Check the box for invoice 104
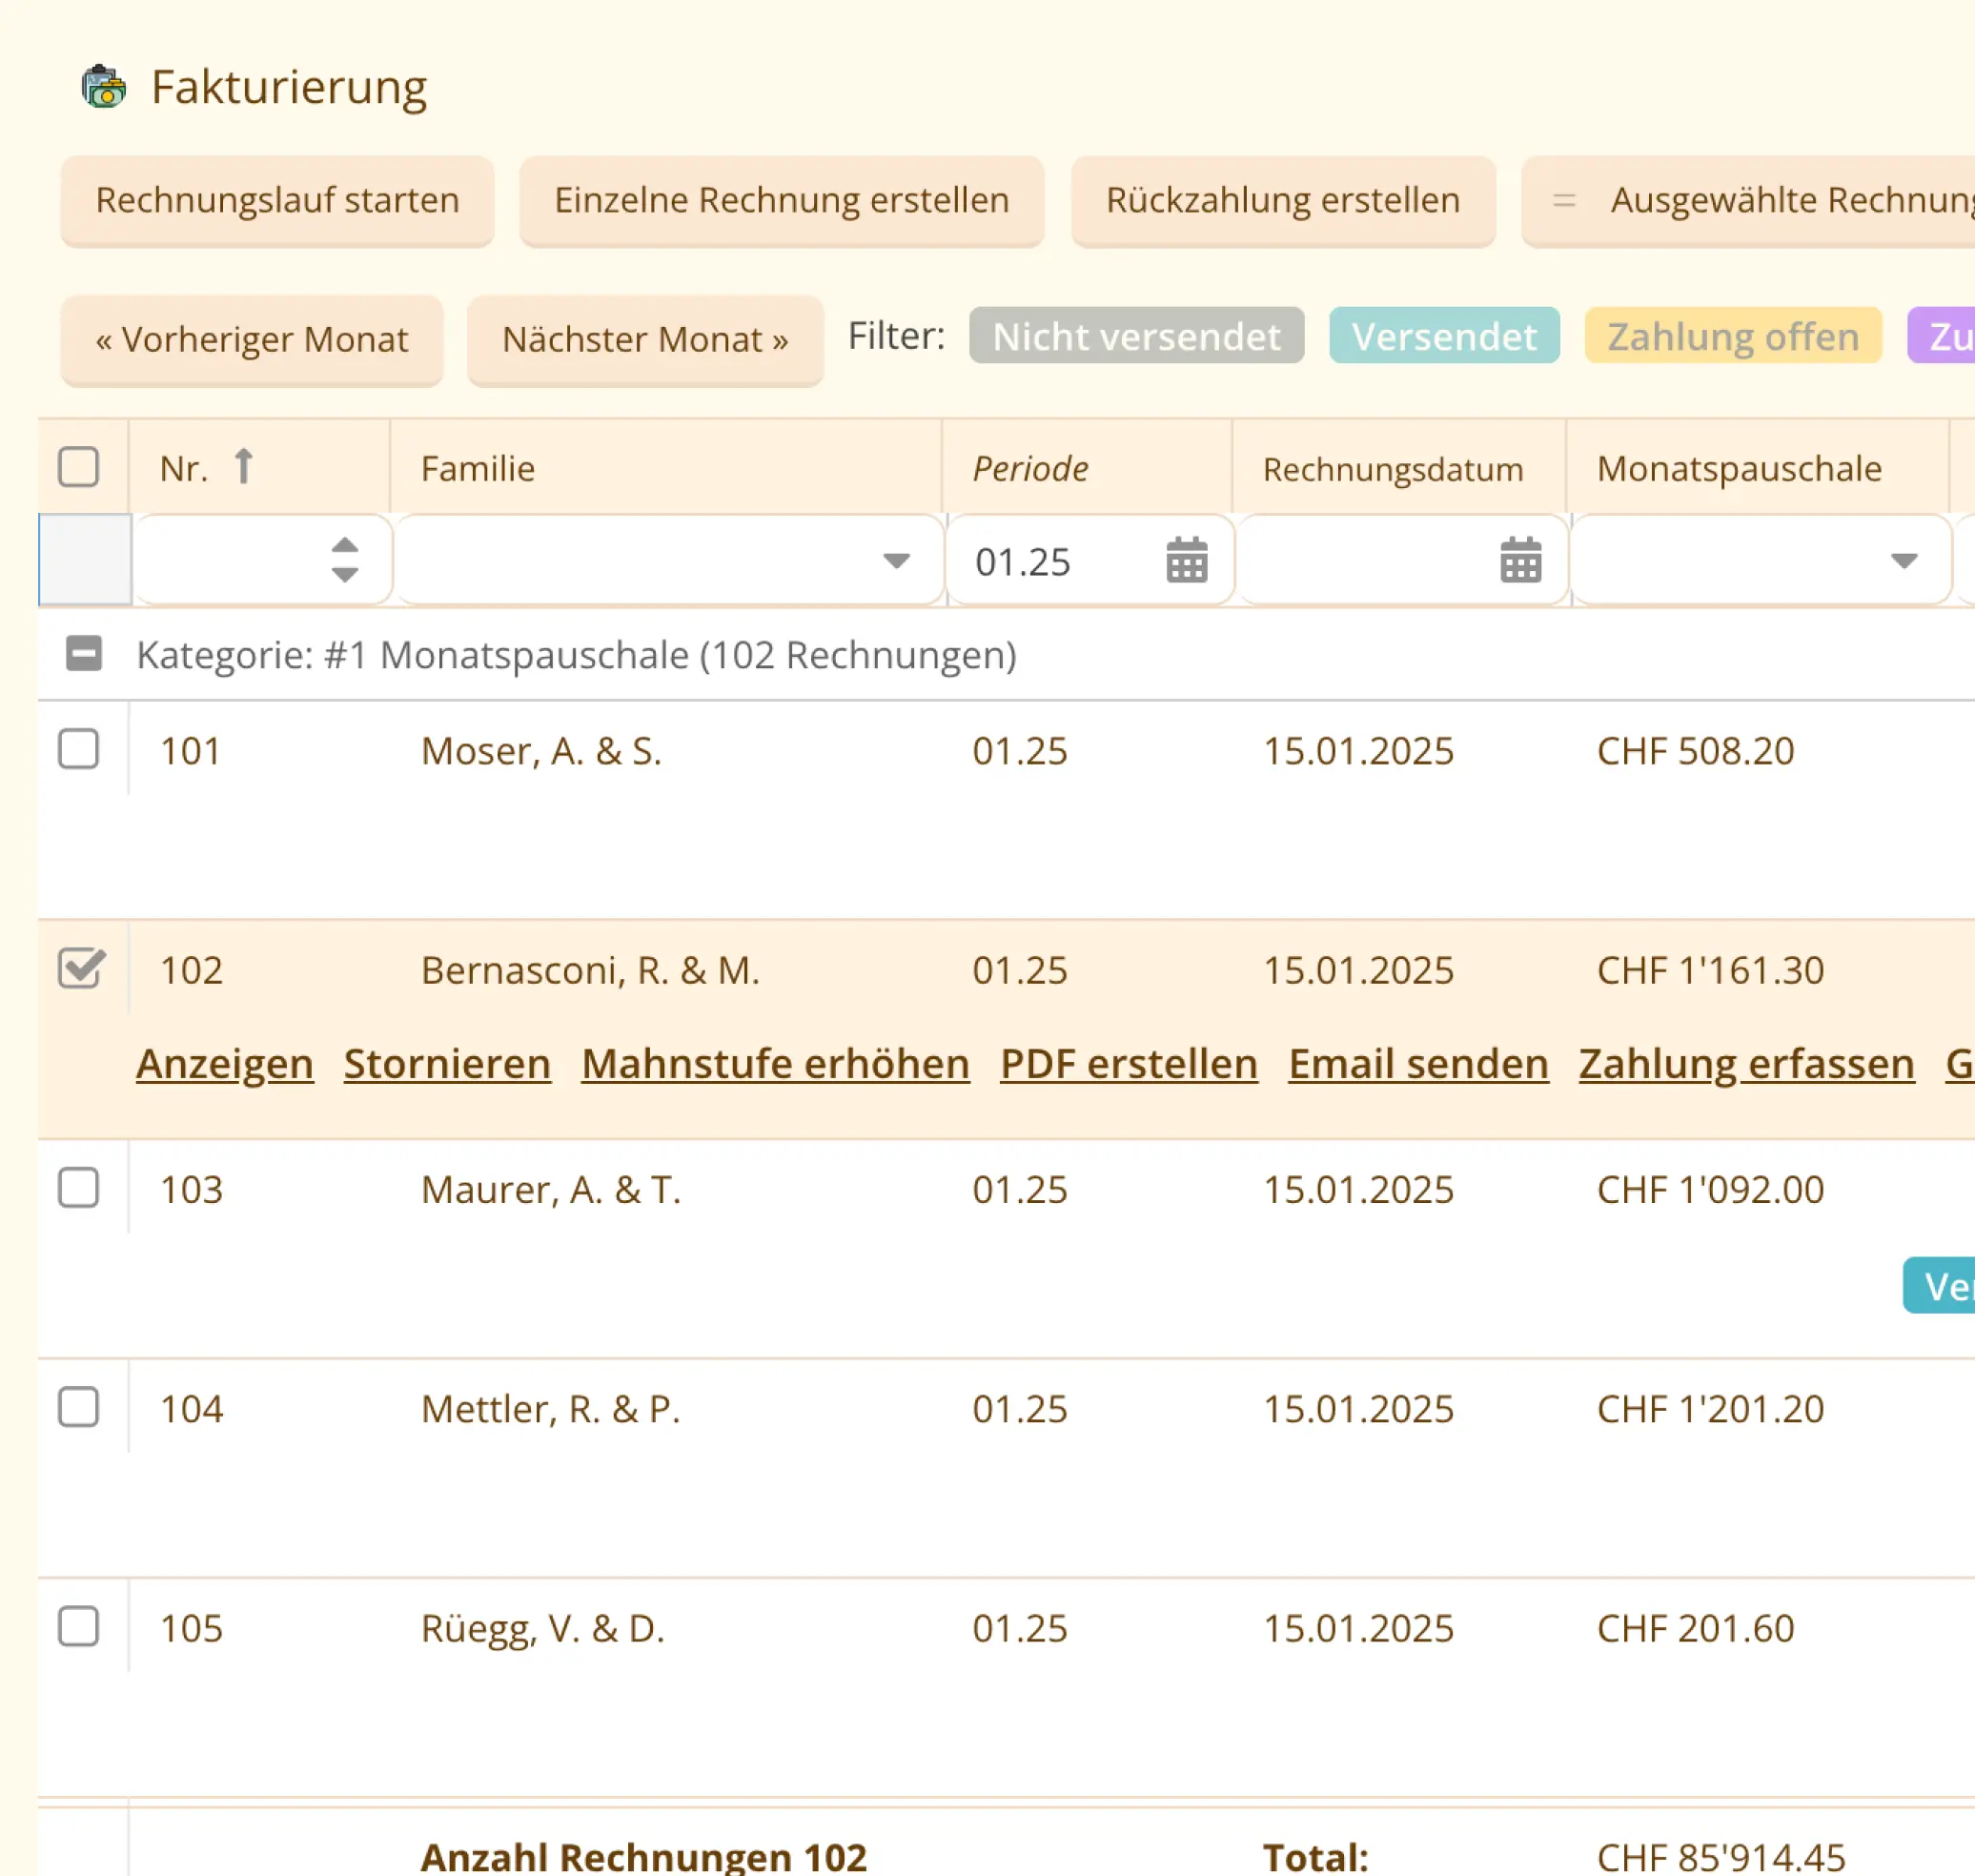 (79, 1407)
